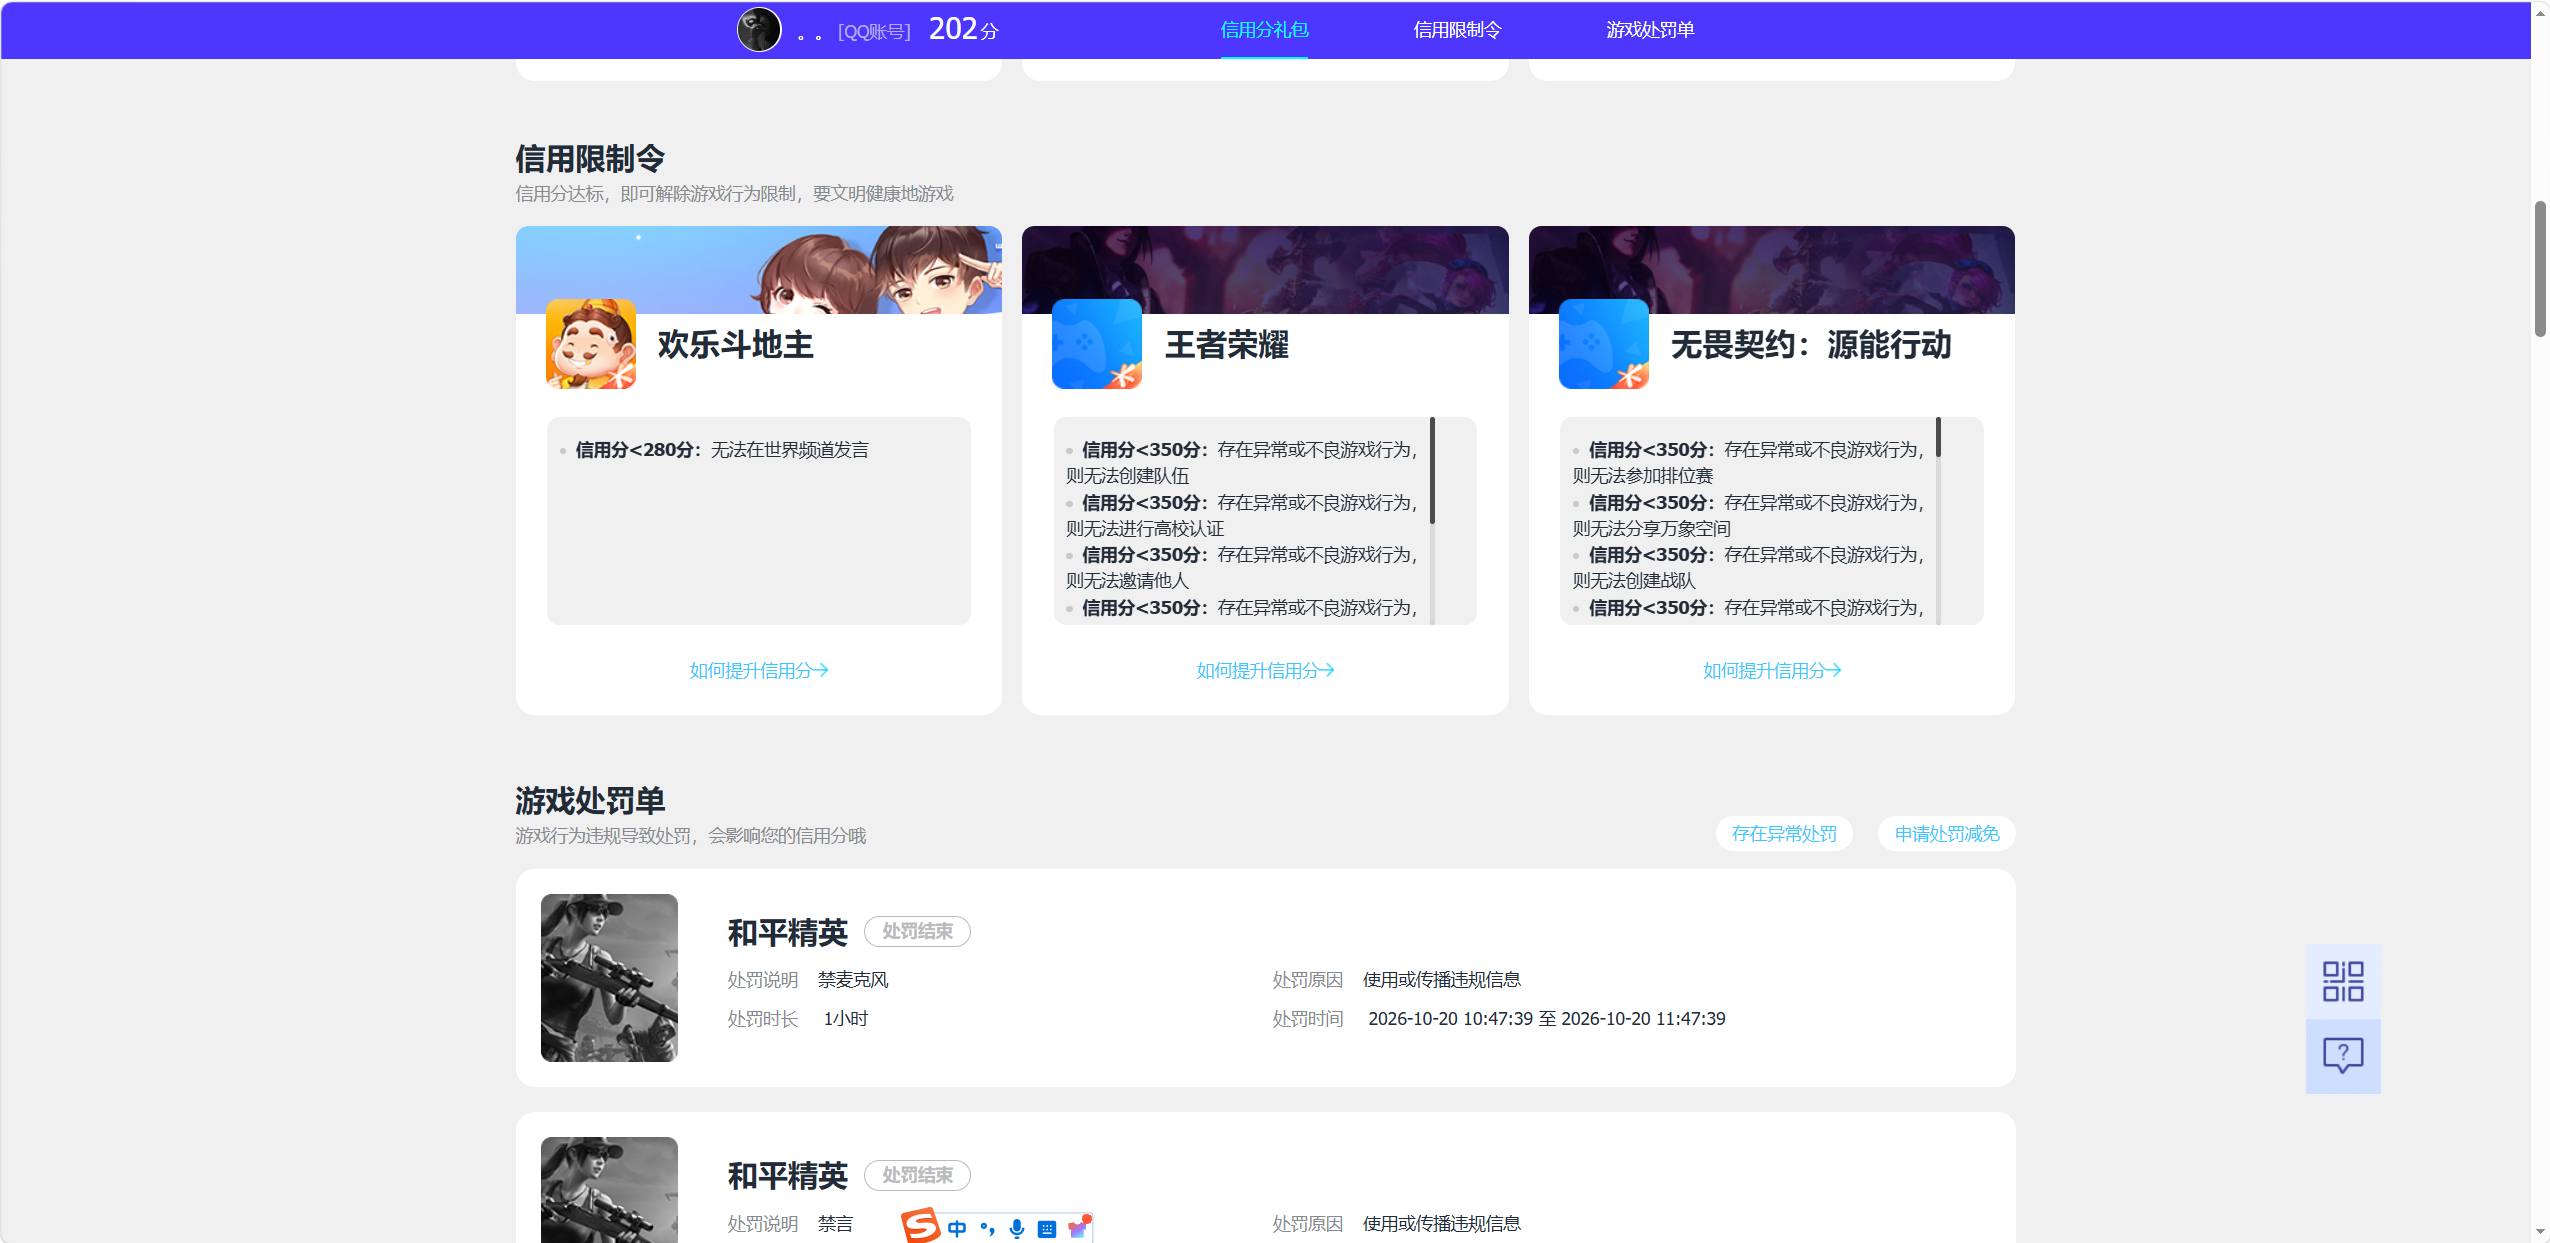This screenshot has height=1243, width=2550.
Task: Open the 欢乐斗地主 game icon
Action: (591, 344)
